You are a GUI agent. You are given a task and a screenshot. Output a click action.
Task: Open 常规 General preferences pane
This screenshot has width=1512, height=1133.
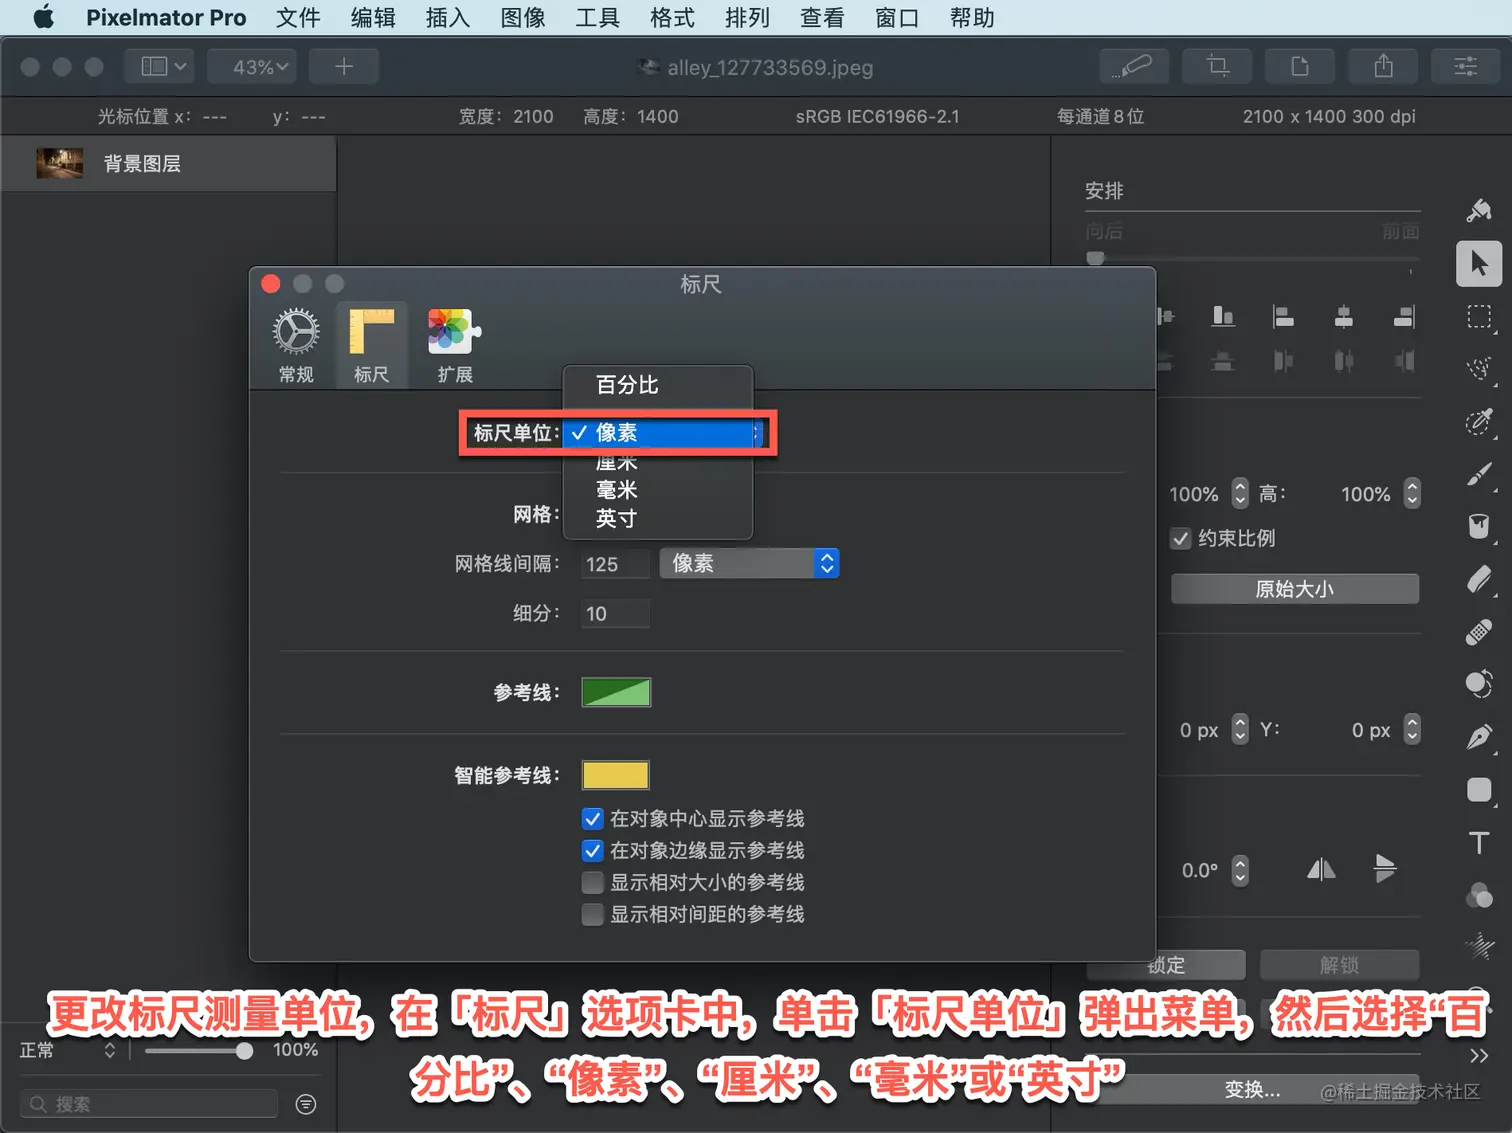(296, 346)
